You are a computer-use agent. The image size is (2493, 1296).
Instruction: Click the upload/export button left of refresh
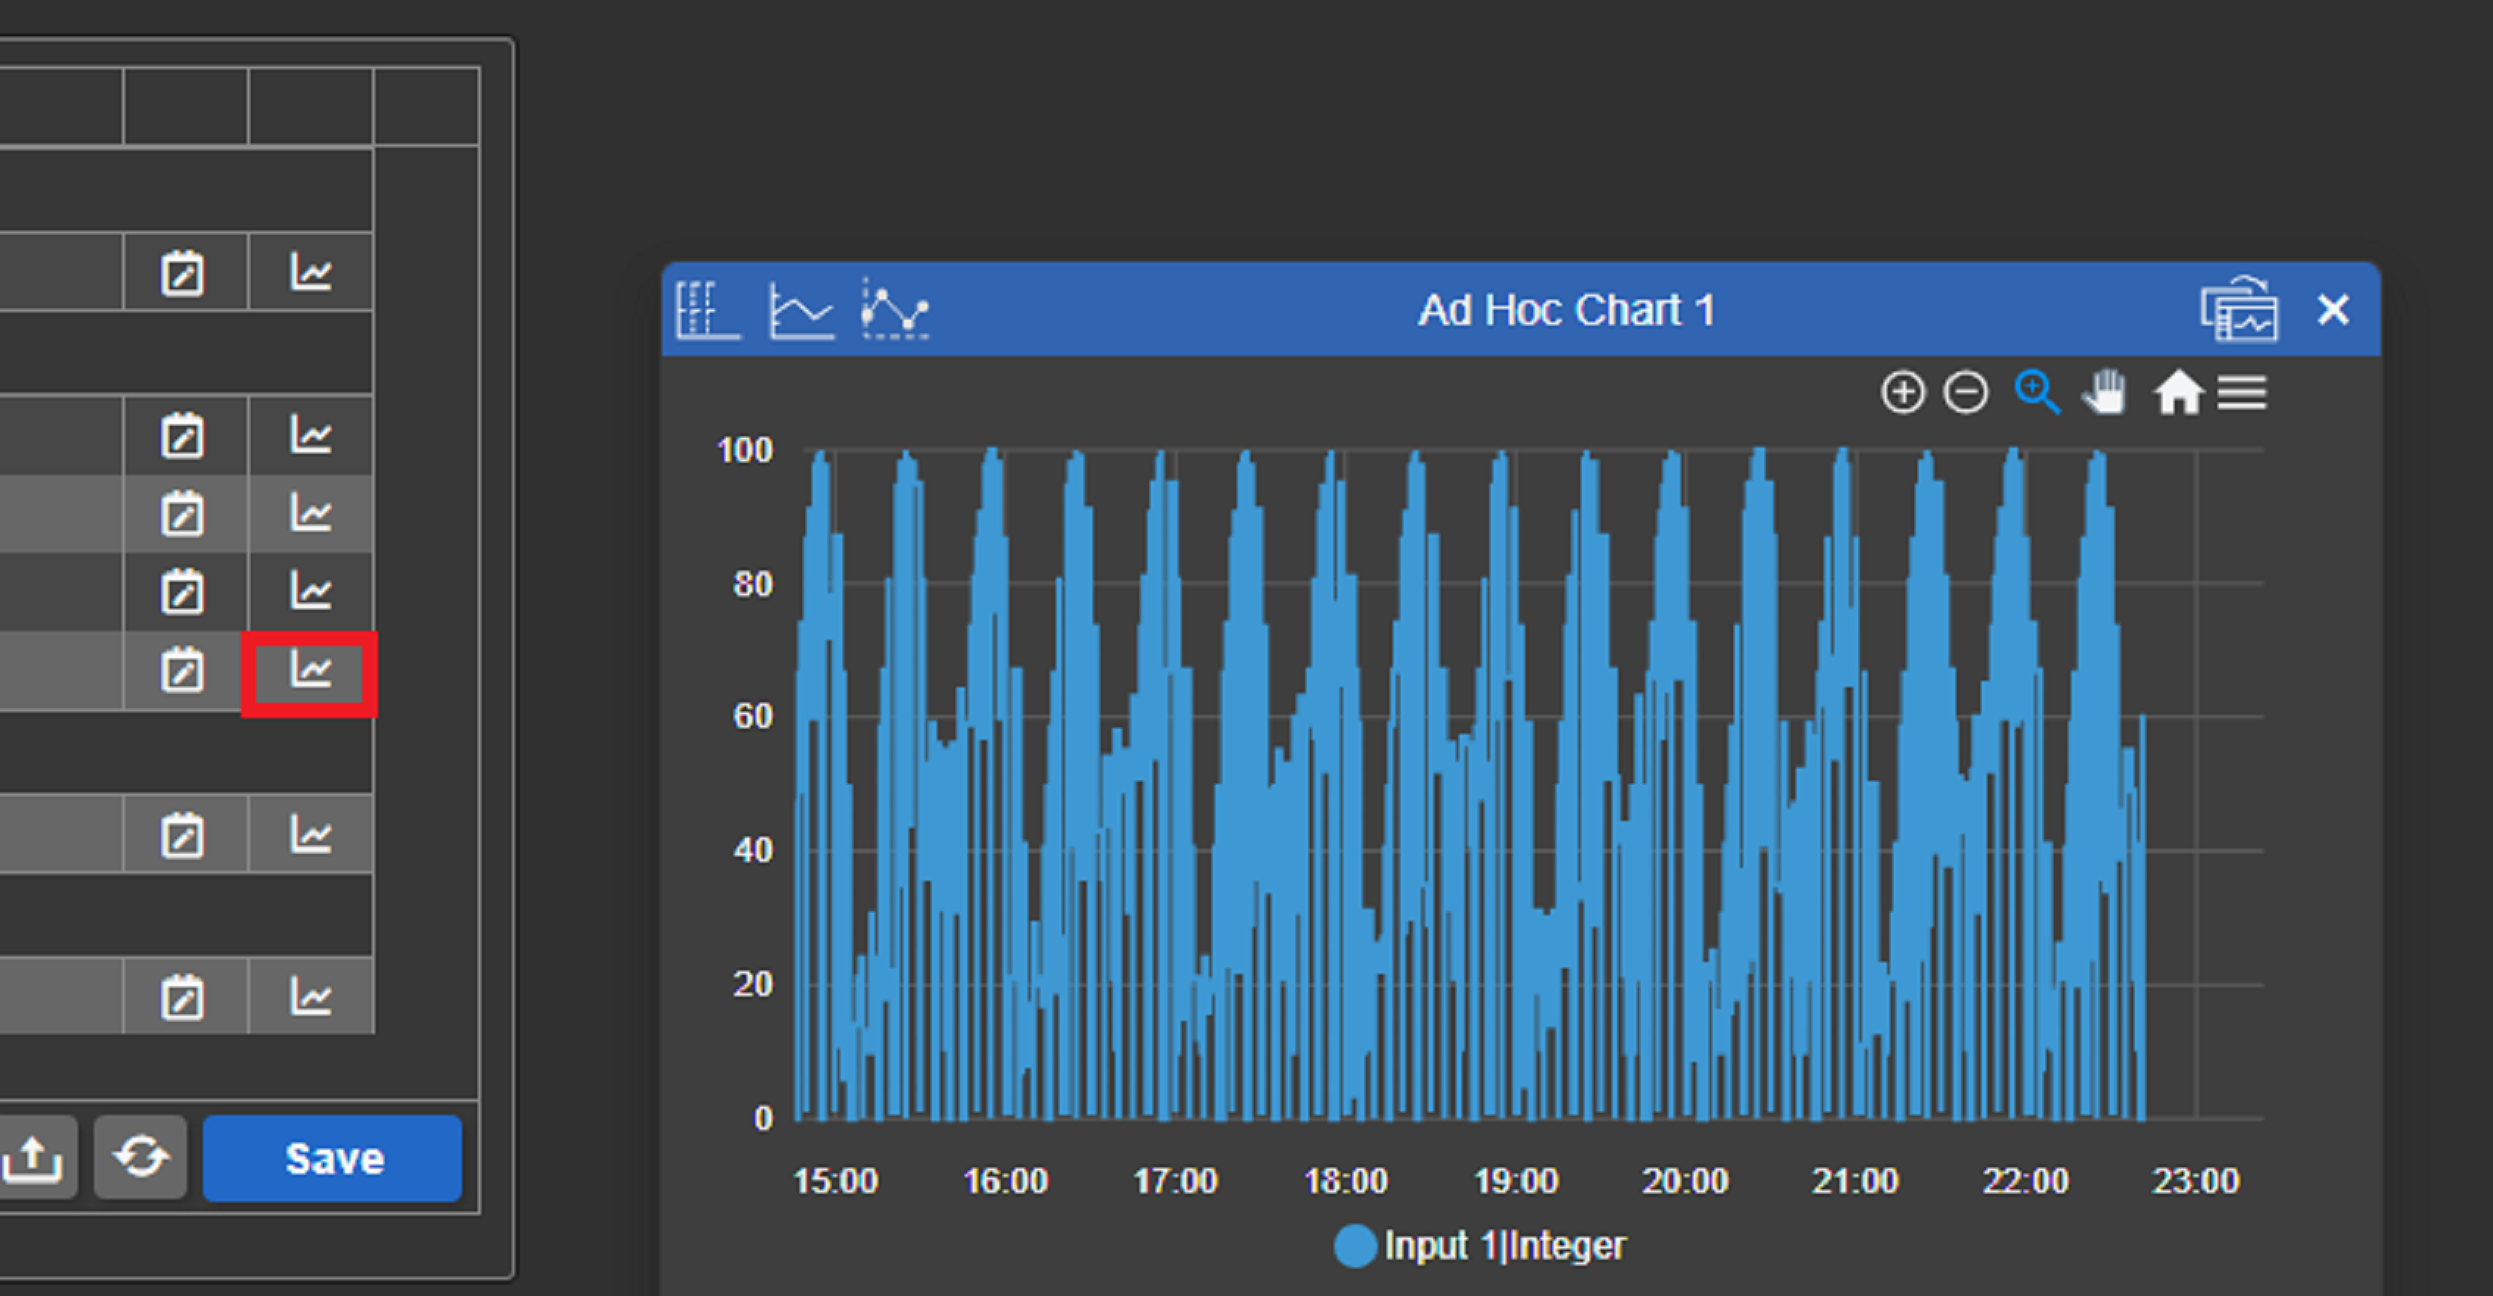point(34,1157)
